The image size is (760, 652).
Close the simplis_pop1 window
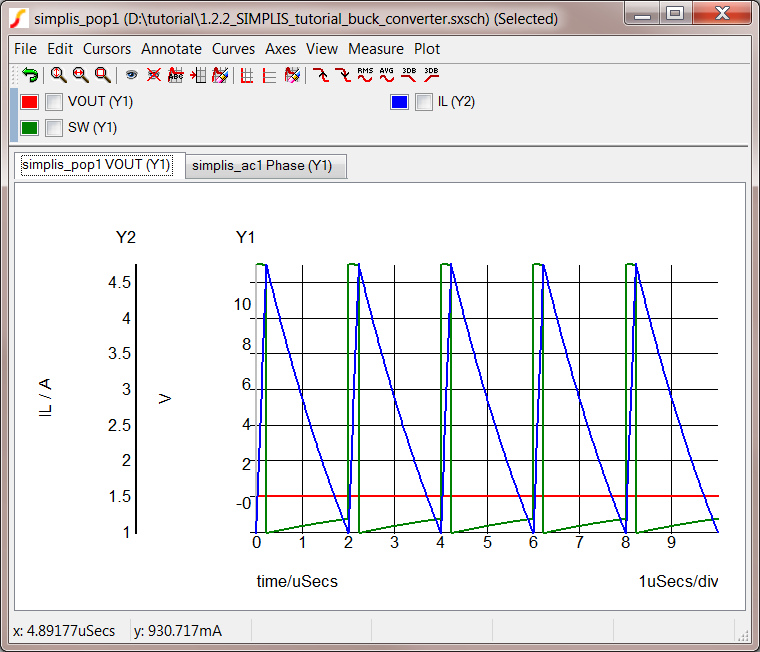tap(722, 14)
